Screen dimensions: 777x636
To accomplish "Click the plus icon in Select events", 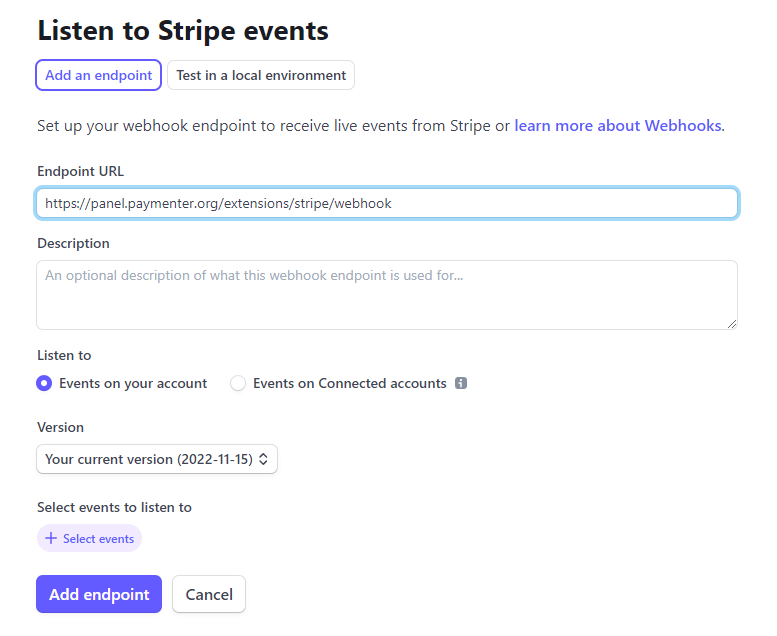I will point(51,538).
